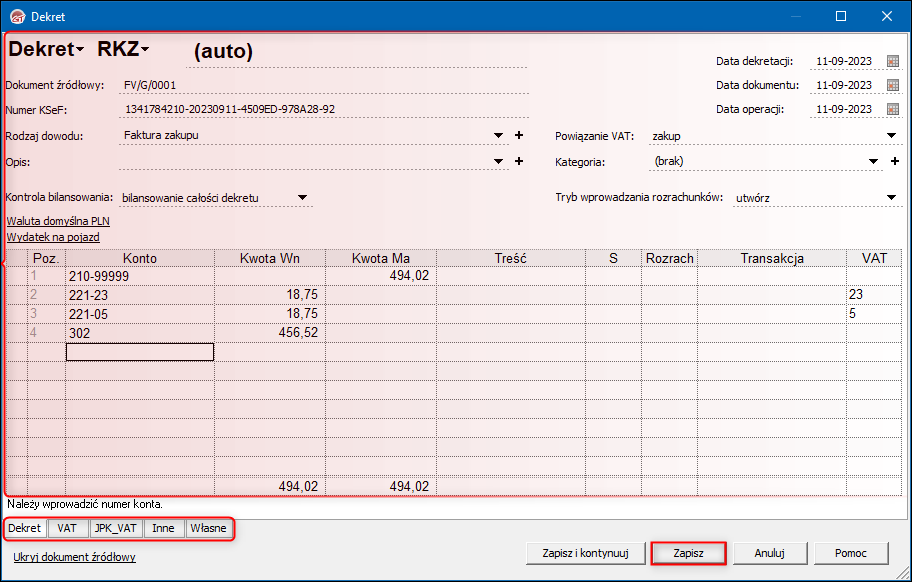Click plus icon next to Rodzaj dowodu

pos(519,136)
